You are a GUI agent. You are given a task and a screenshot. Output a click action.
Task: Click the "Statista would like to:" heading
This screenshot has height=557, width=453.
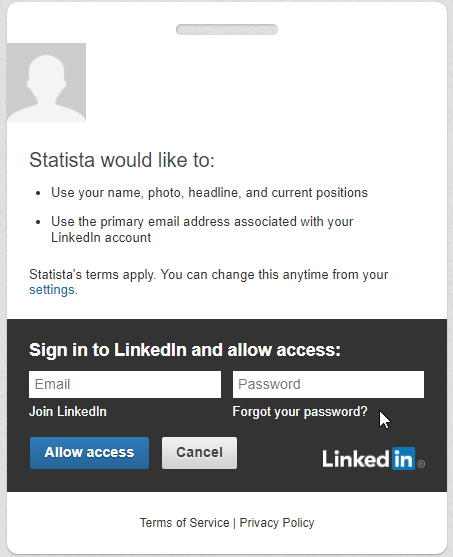click(122, 160)
